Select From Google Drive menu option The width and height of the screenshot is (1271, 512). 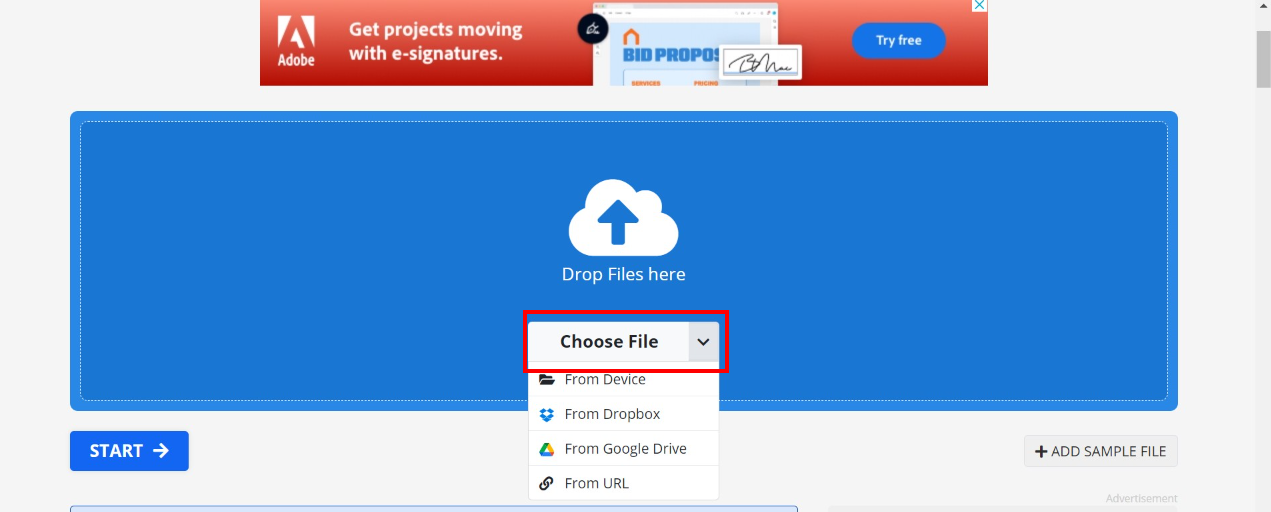623,448
